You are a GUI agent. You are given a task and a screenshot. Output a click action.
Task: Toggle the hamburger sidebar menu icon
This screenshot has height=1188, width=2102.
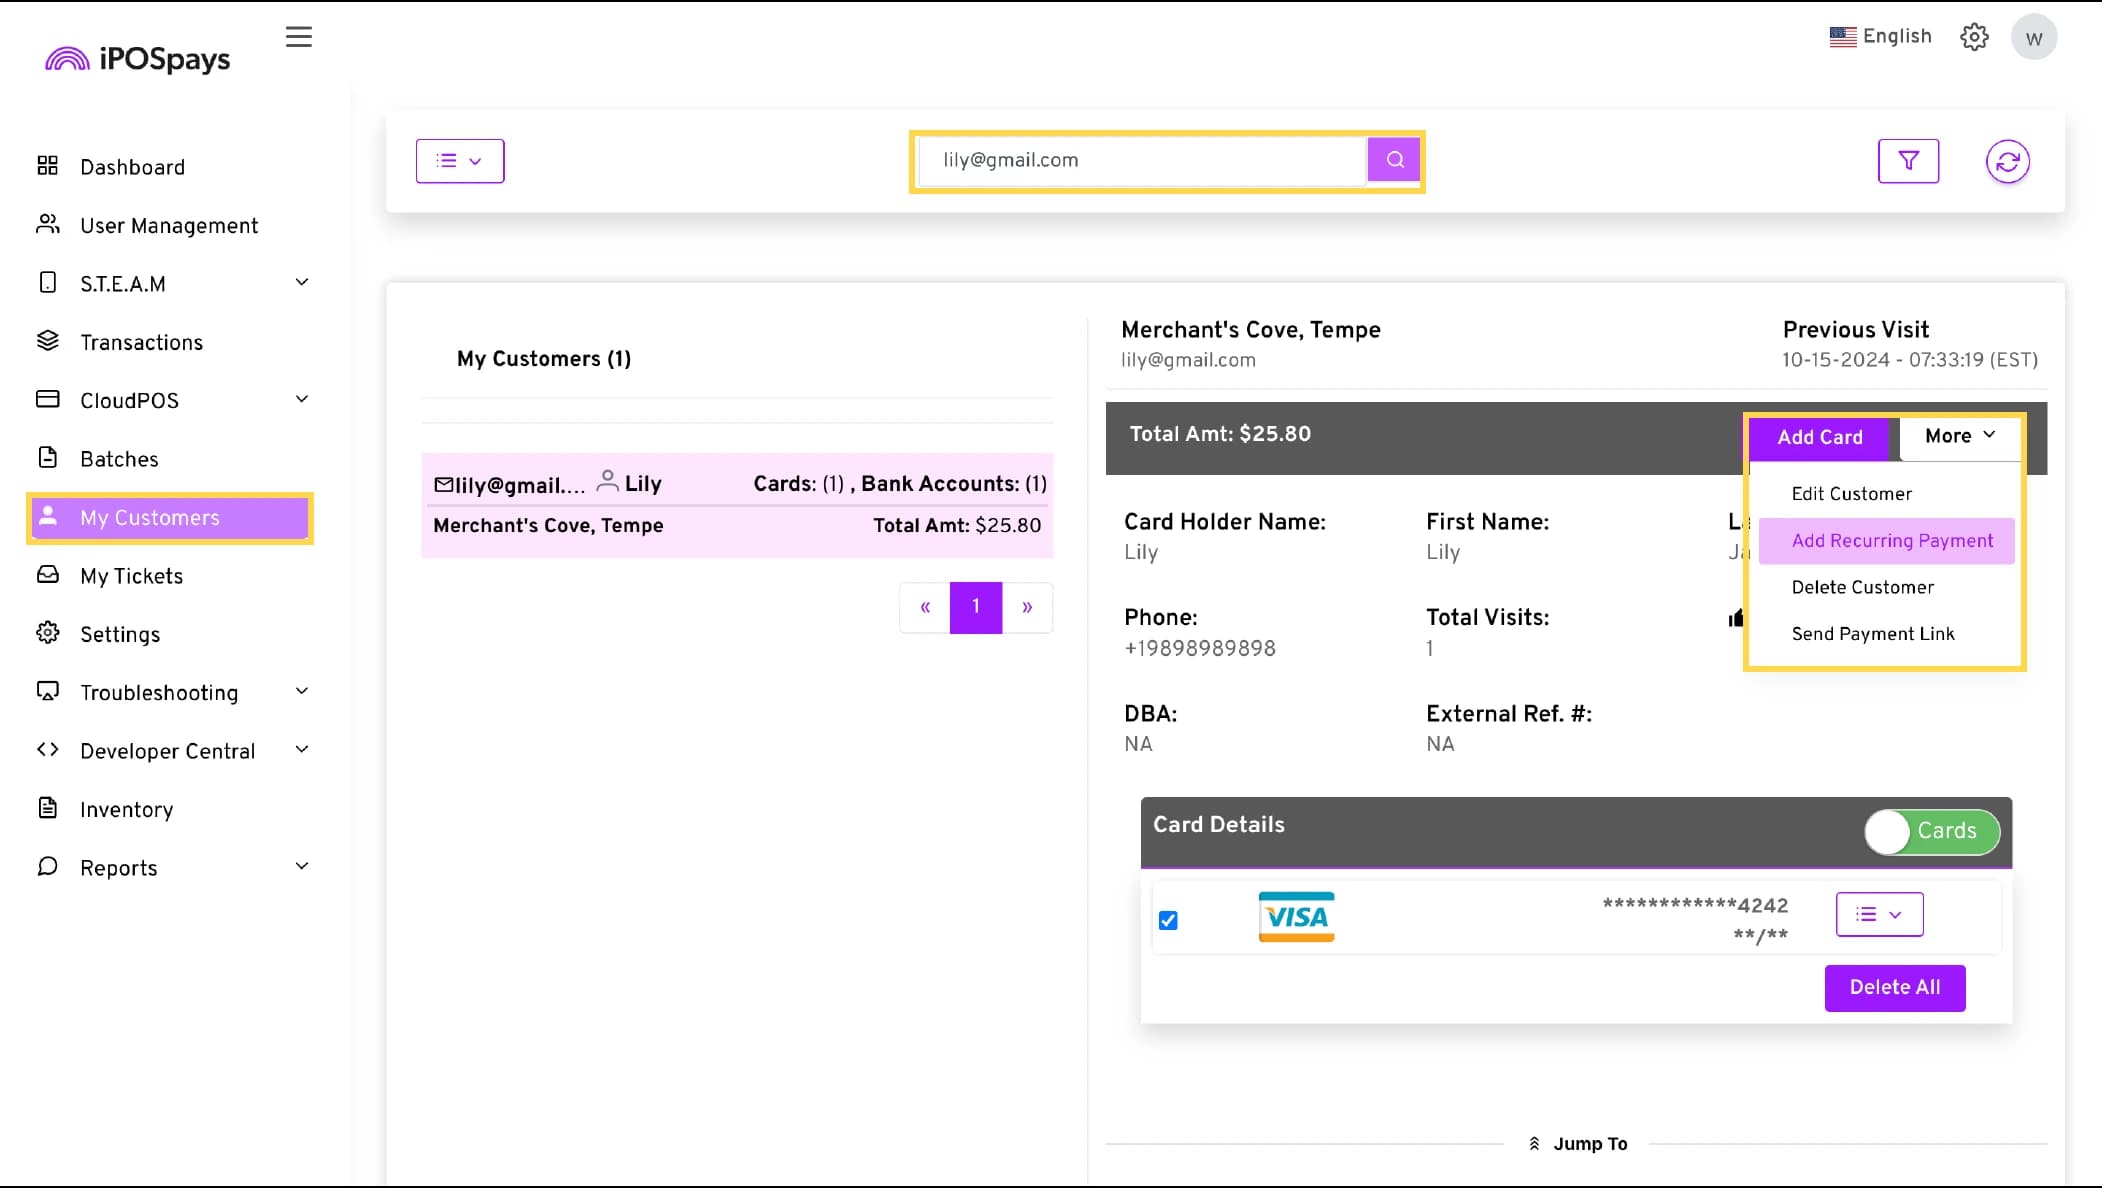pyautogui.click(x=298, y=37)
